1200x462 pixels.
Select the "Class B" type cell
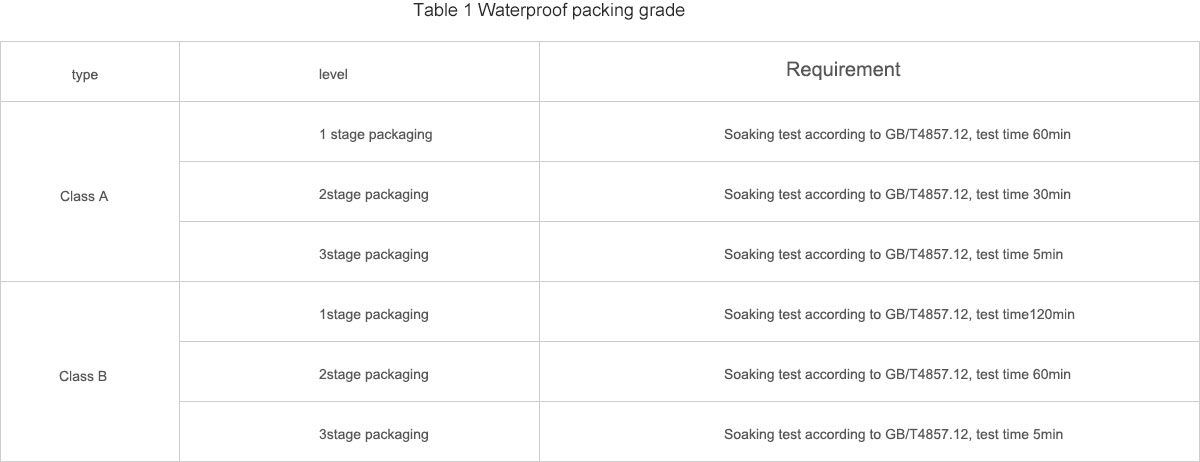pyautogui.click(x=84, y=377)
